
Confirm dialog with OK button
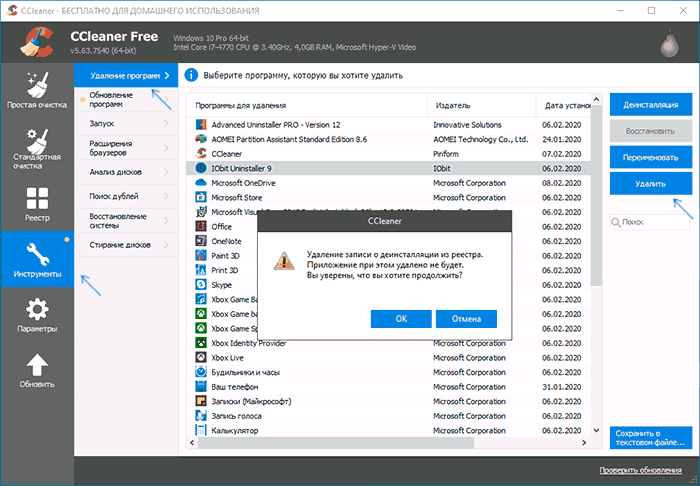401,319
